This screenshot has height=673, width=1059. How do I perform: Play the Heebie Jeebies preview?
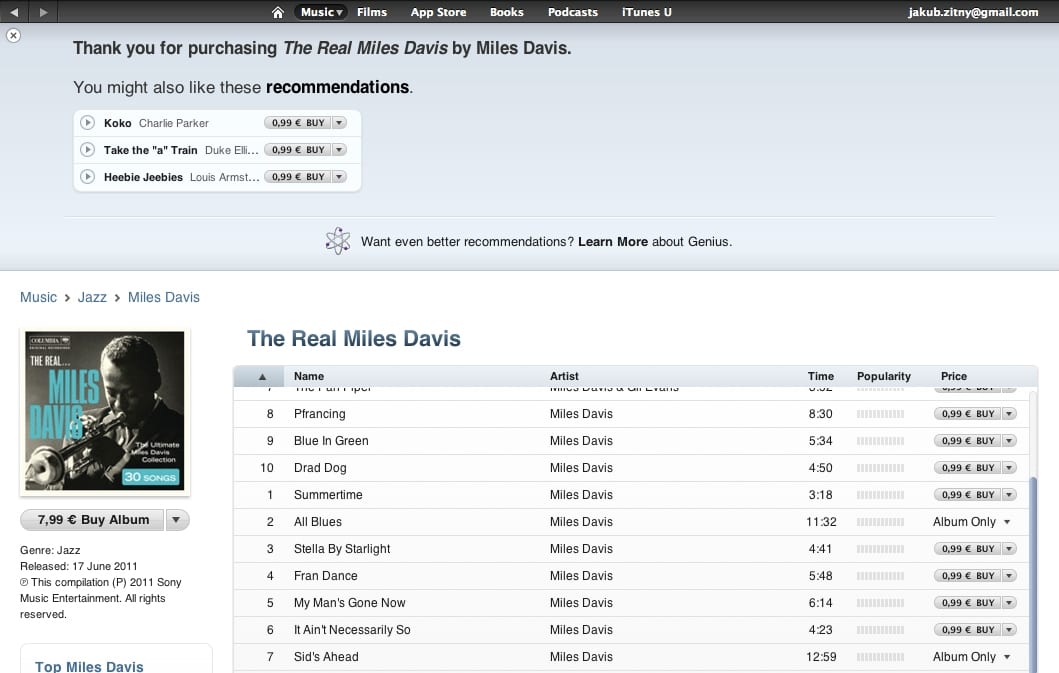[x=88, y=177]
